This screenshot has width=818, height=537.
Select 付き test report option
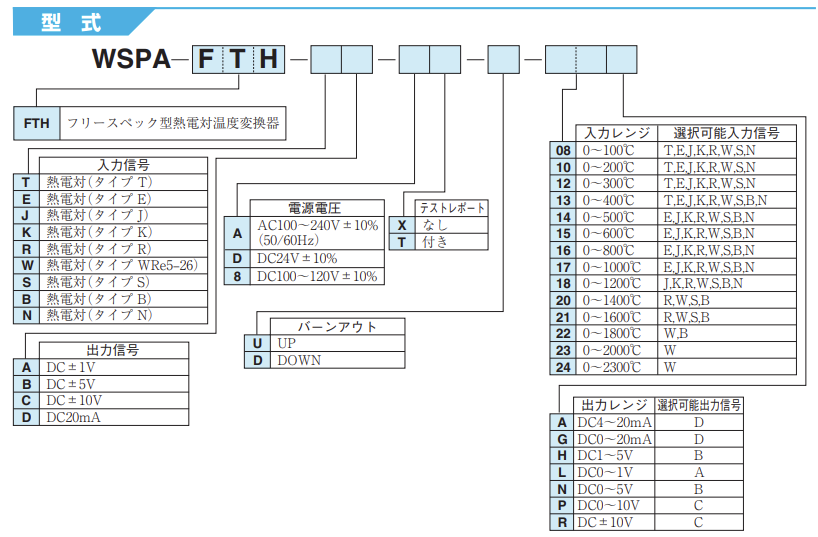439,242
